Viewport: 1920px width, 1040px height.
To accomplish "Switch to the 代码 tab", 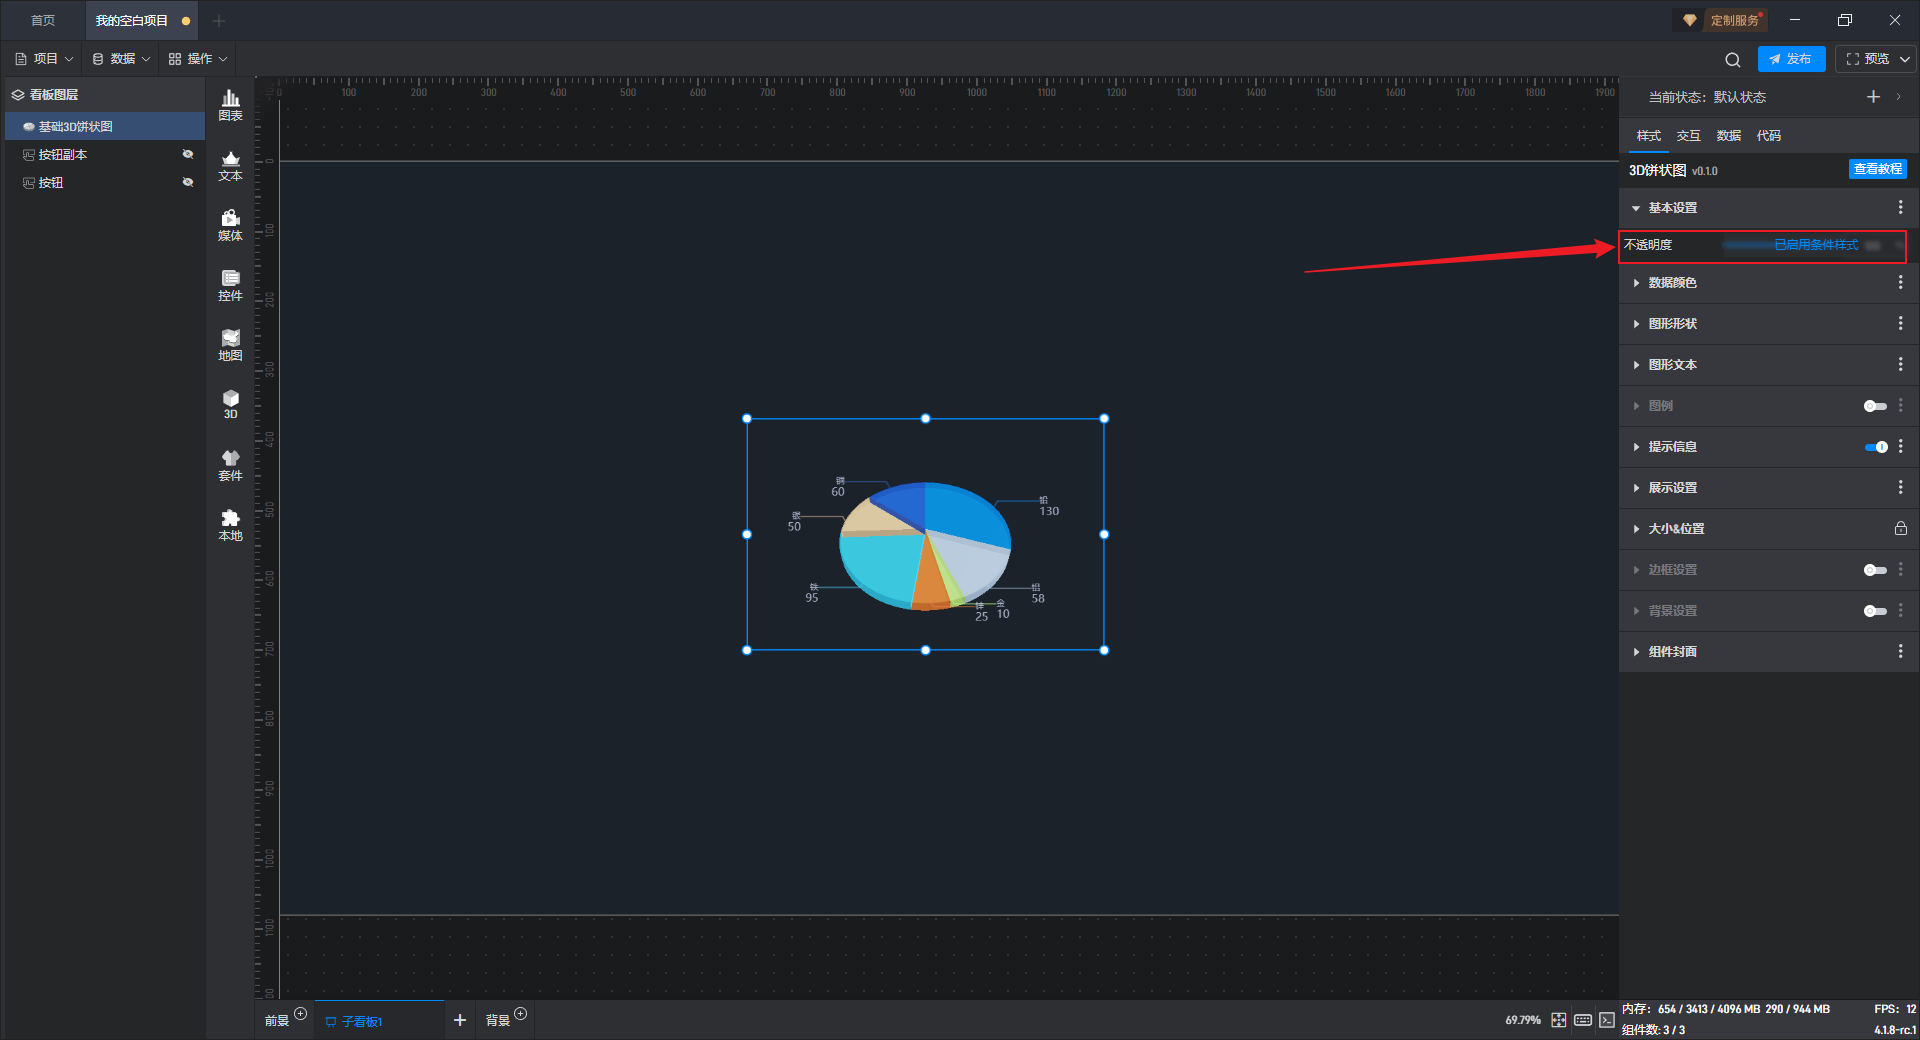I will [1768, 136].
